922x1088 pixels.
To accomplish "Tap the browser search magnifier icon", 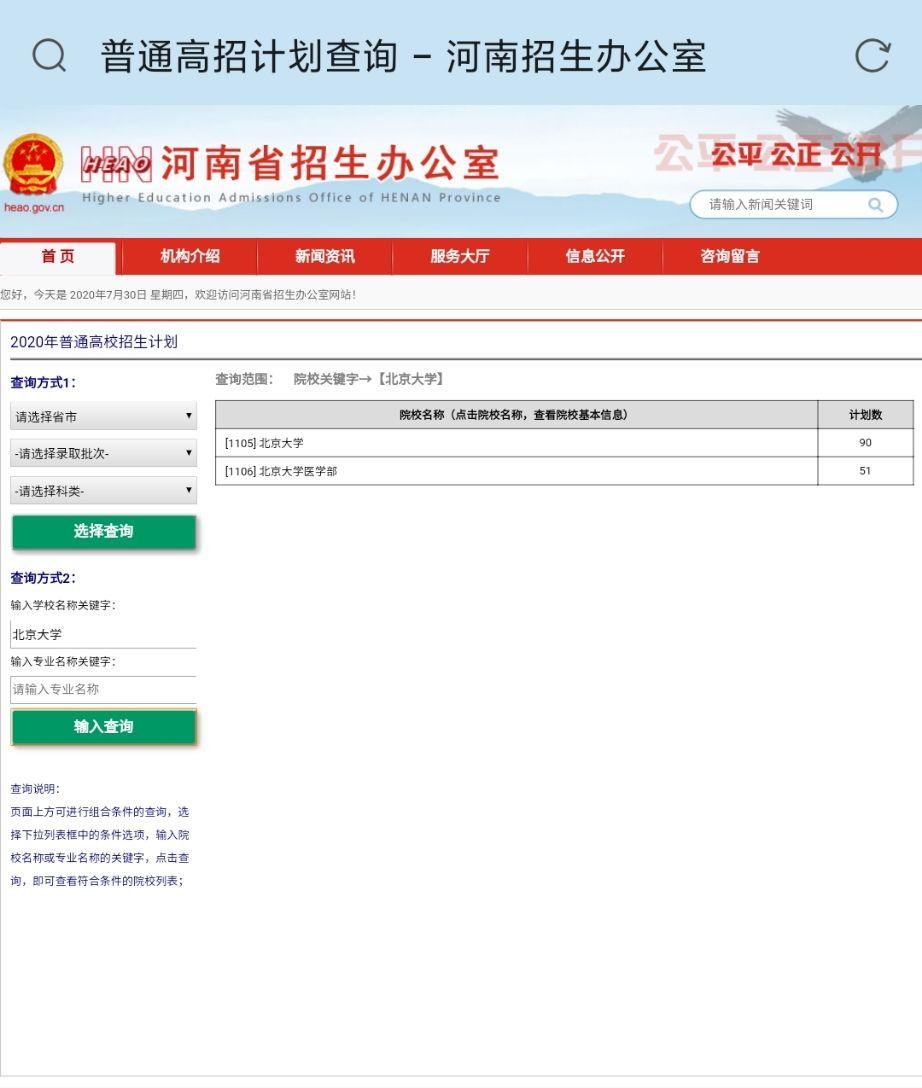I will pyautogui.click(x=49, y=56).
